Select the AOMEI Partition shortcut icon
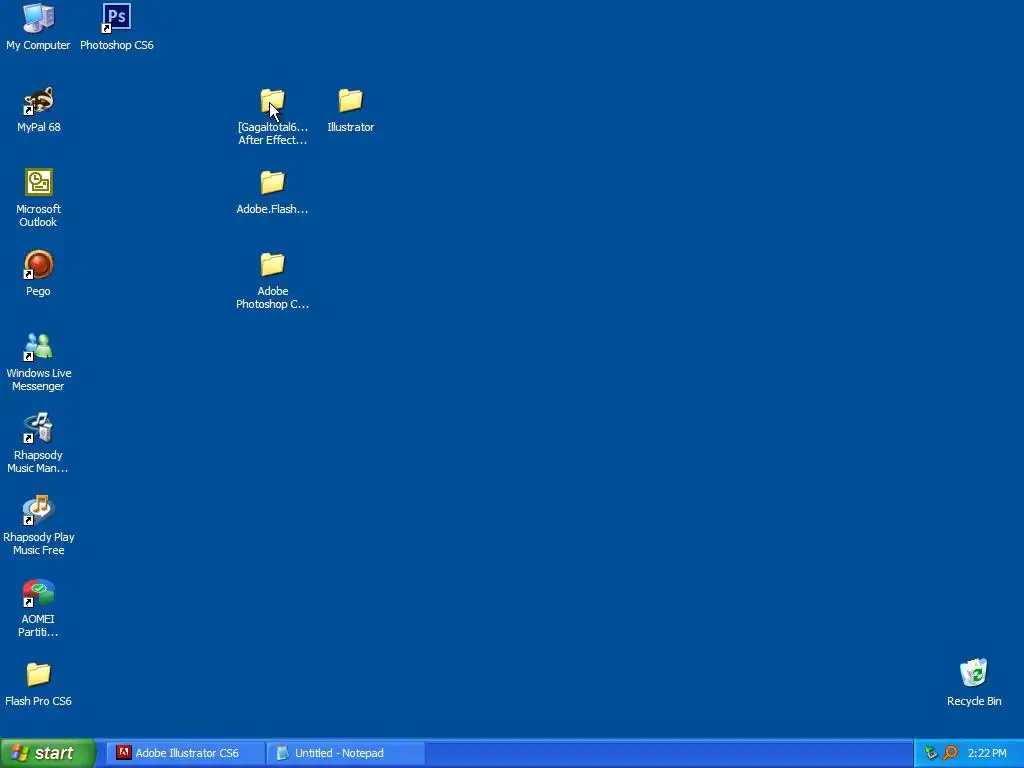Screen dimensions: 1024x768 pyautogui.click(x=39, y=593)
